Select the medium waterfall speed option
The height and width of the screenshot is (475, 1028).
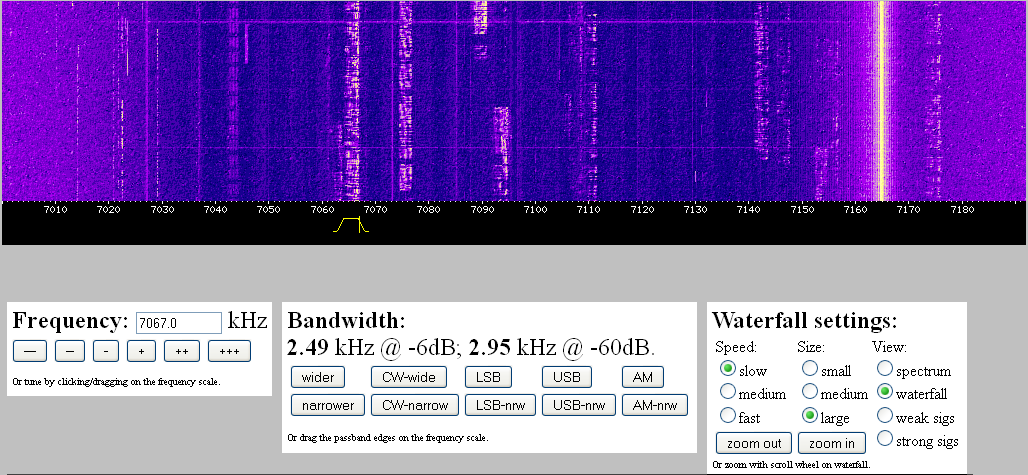pyautogui.click(x=727, y=392)
